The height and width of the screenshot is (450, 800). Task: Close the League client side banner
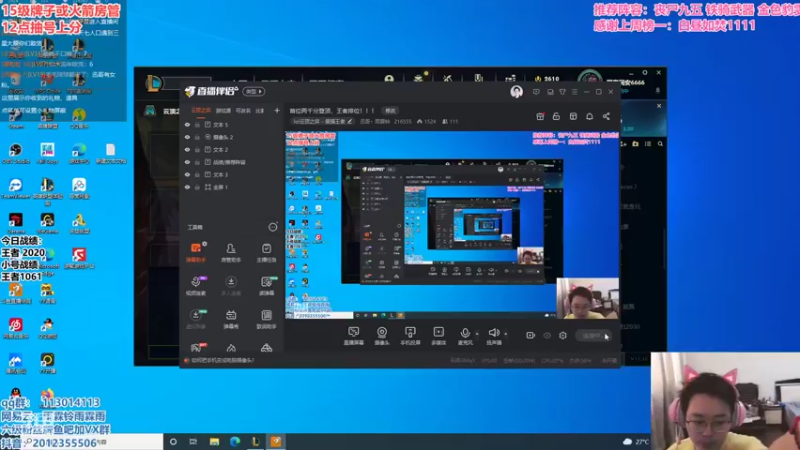(659, 106)
